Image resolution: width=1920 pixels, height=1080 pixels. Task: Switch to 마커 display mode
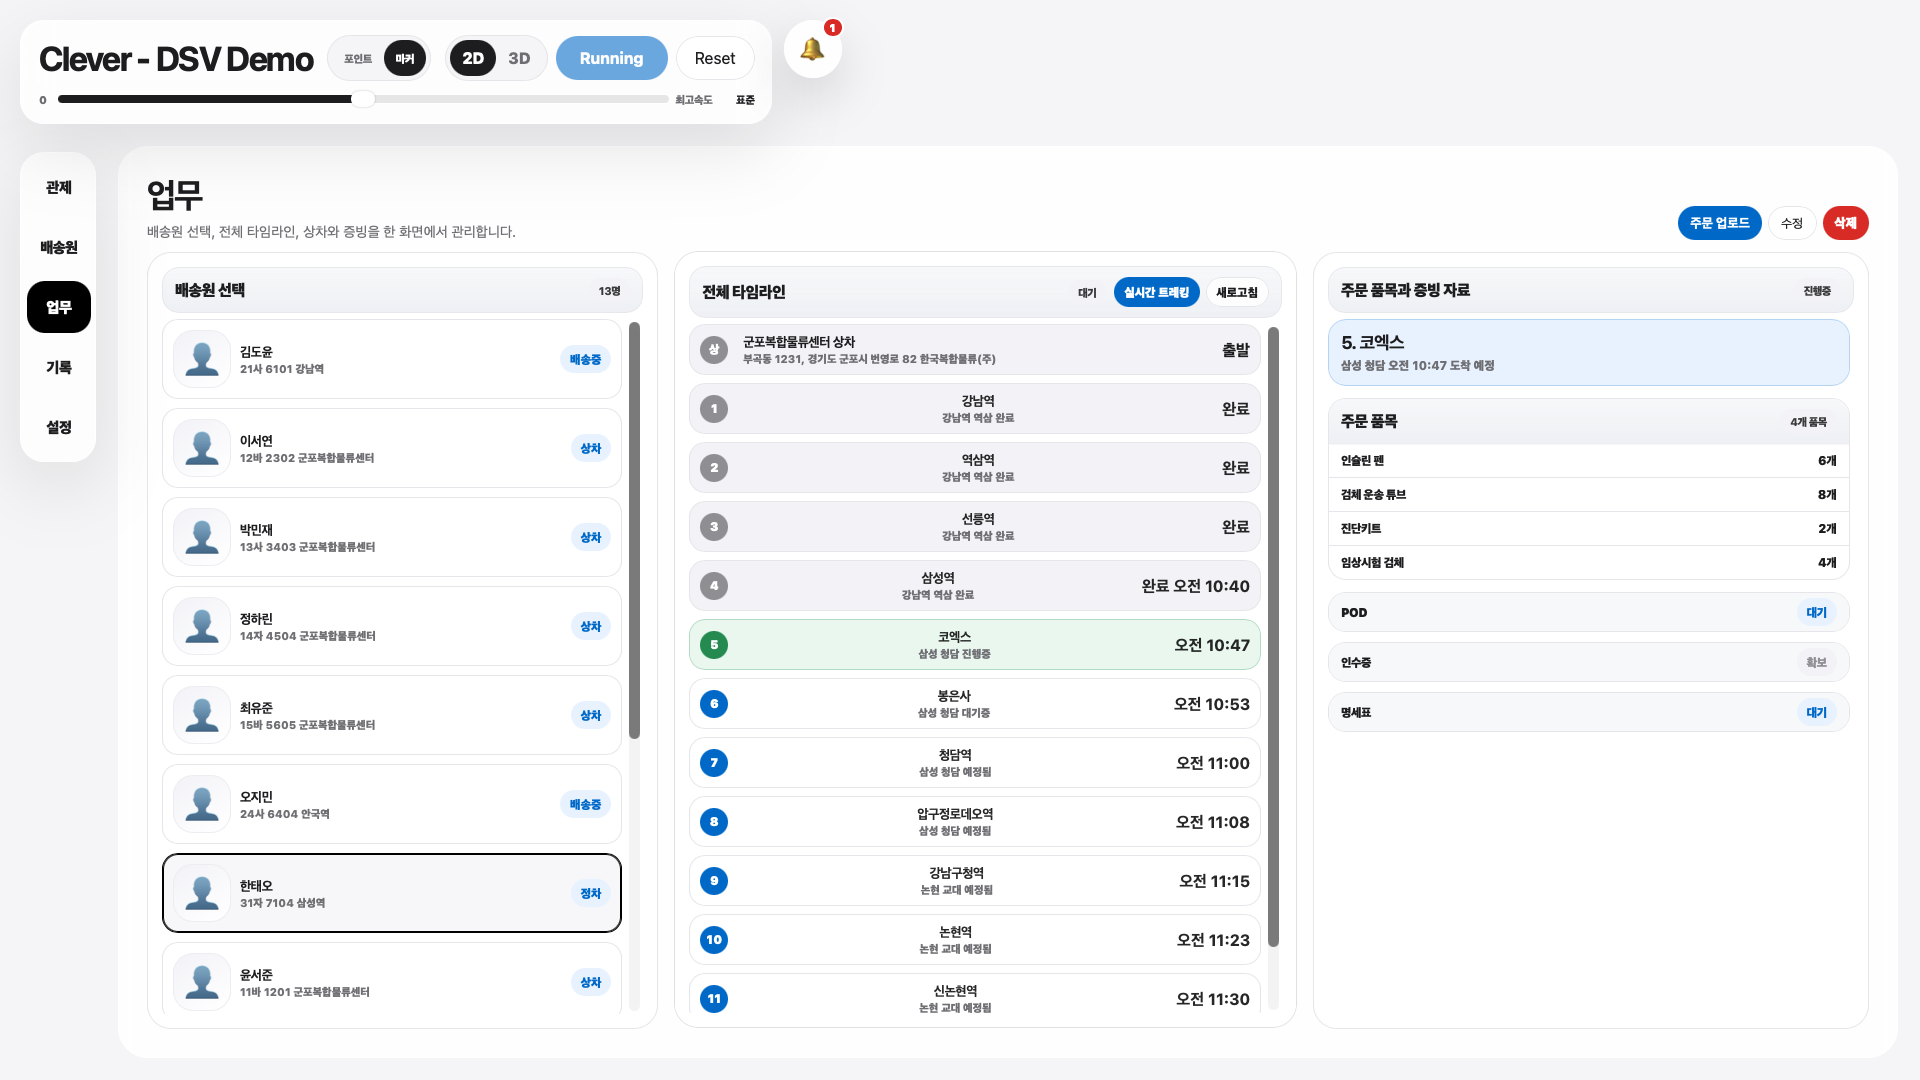tap(405, 59)
